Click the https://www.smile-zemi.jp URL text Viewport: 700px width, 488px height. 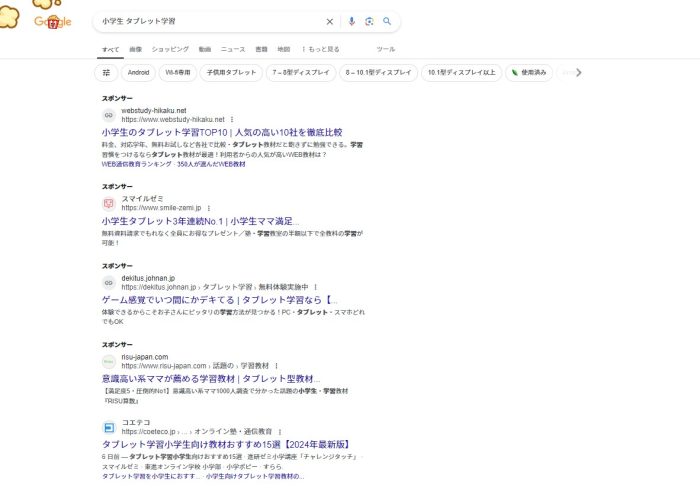pos(161,208)
